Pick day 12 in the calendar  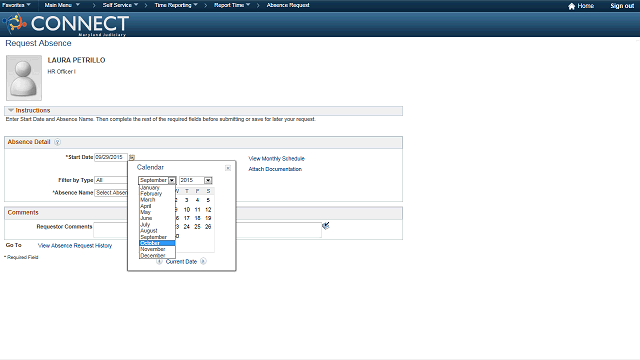(208, 209)
